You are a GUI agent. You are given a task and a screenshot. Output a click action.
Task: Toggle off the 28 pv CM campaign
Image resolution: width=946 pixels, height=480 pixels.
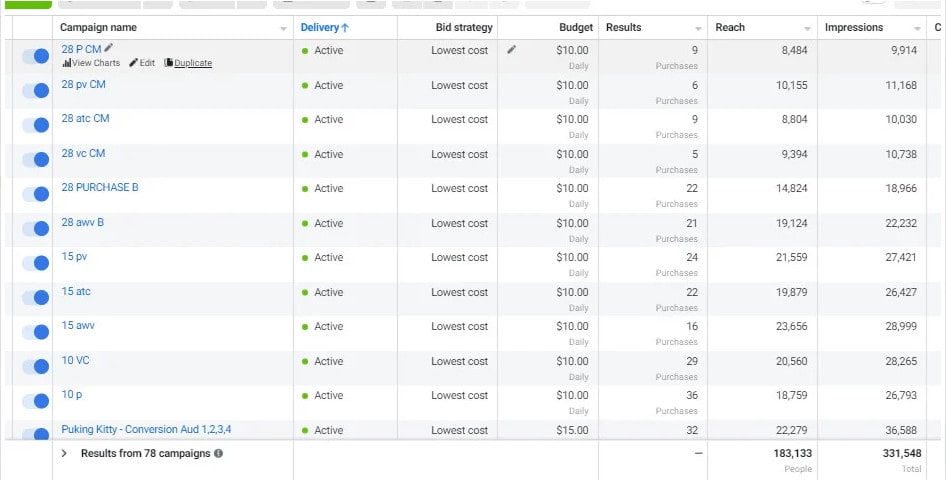[35, 90]
